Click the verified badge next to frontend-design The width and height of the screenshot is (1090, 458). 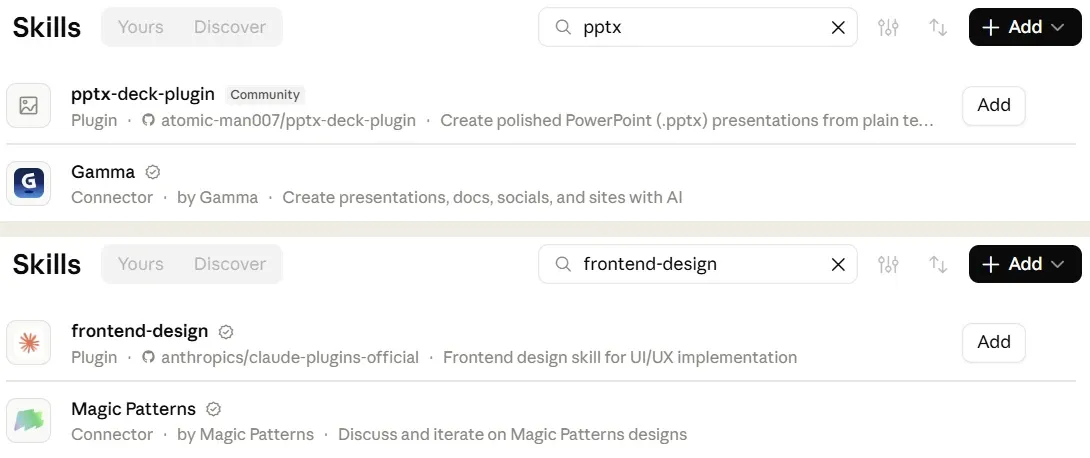point(226,332)
